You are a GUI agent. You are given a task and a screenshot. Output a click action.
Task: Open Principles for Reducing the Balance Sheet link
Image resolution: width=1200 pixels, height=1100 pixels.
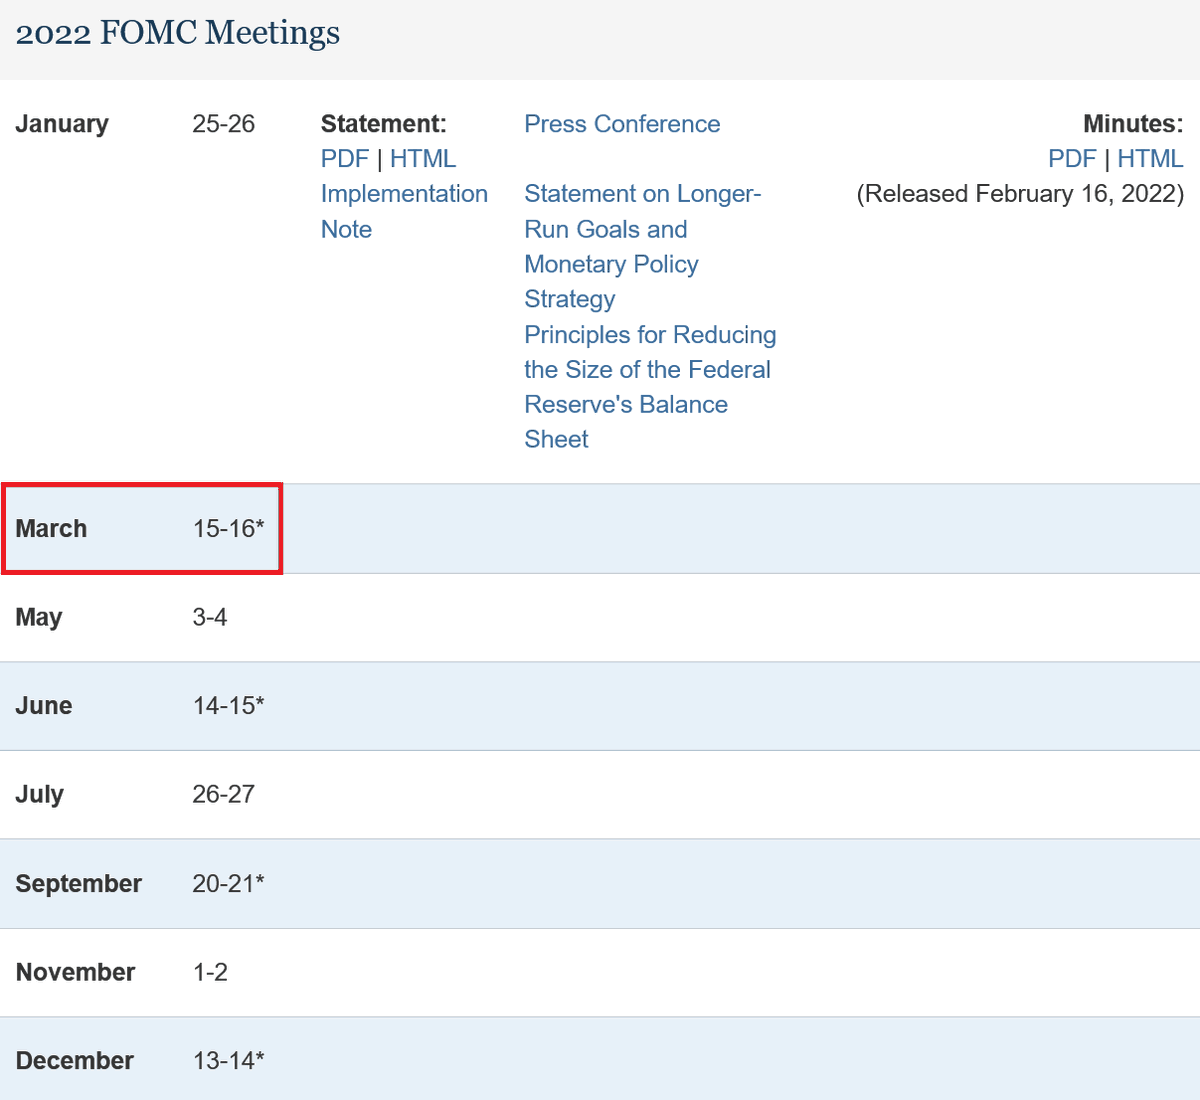point(650,386)
